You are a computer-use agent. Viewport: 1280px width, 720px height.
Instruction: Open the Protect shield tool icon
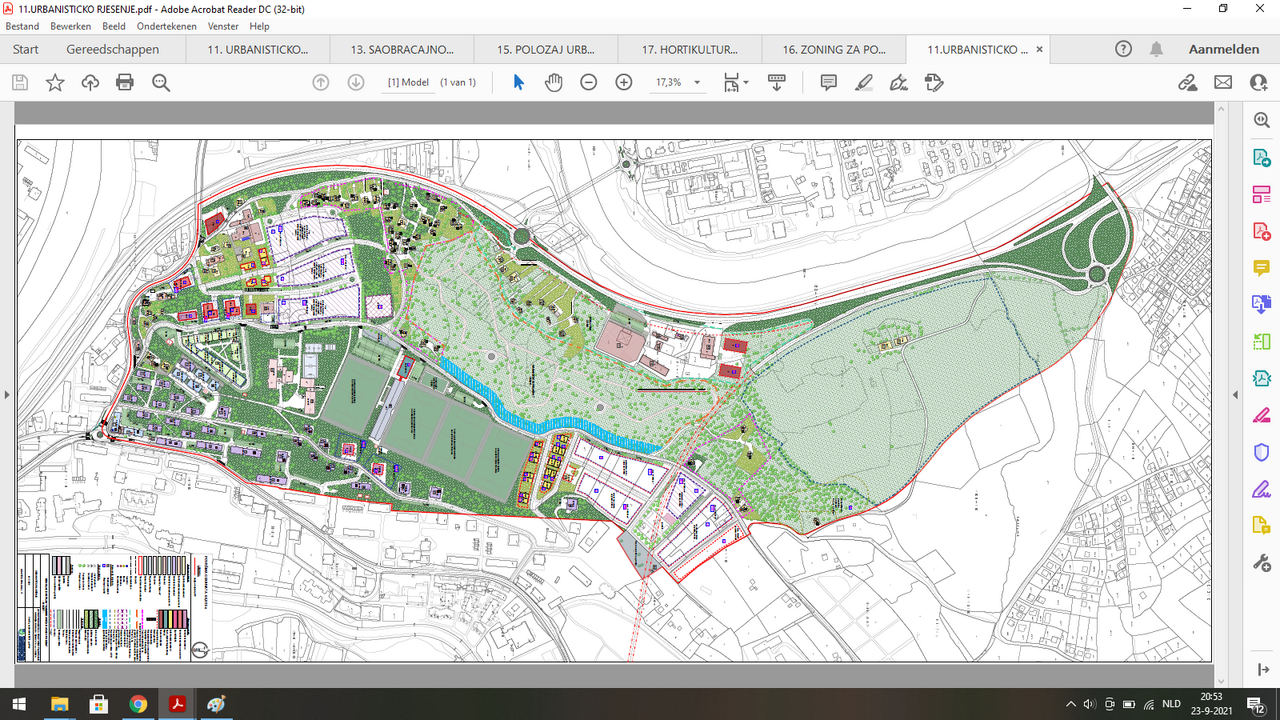(1261, 452)
